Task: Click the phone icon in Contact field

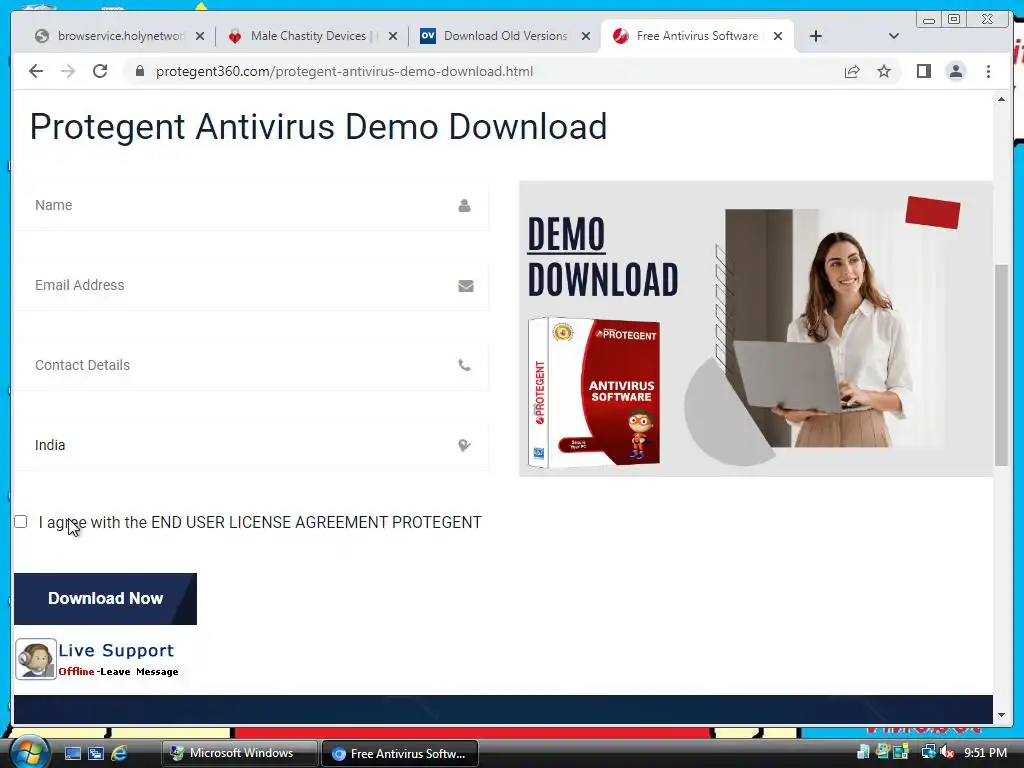Action: point(464,366)
